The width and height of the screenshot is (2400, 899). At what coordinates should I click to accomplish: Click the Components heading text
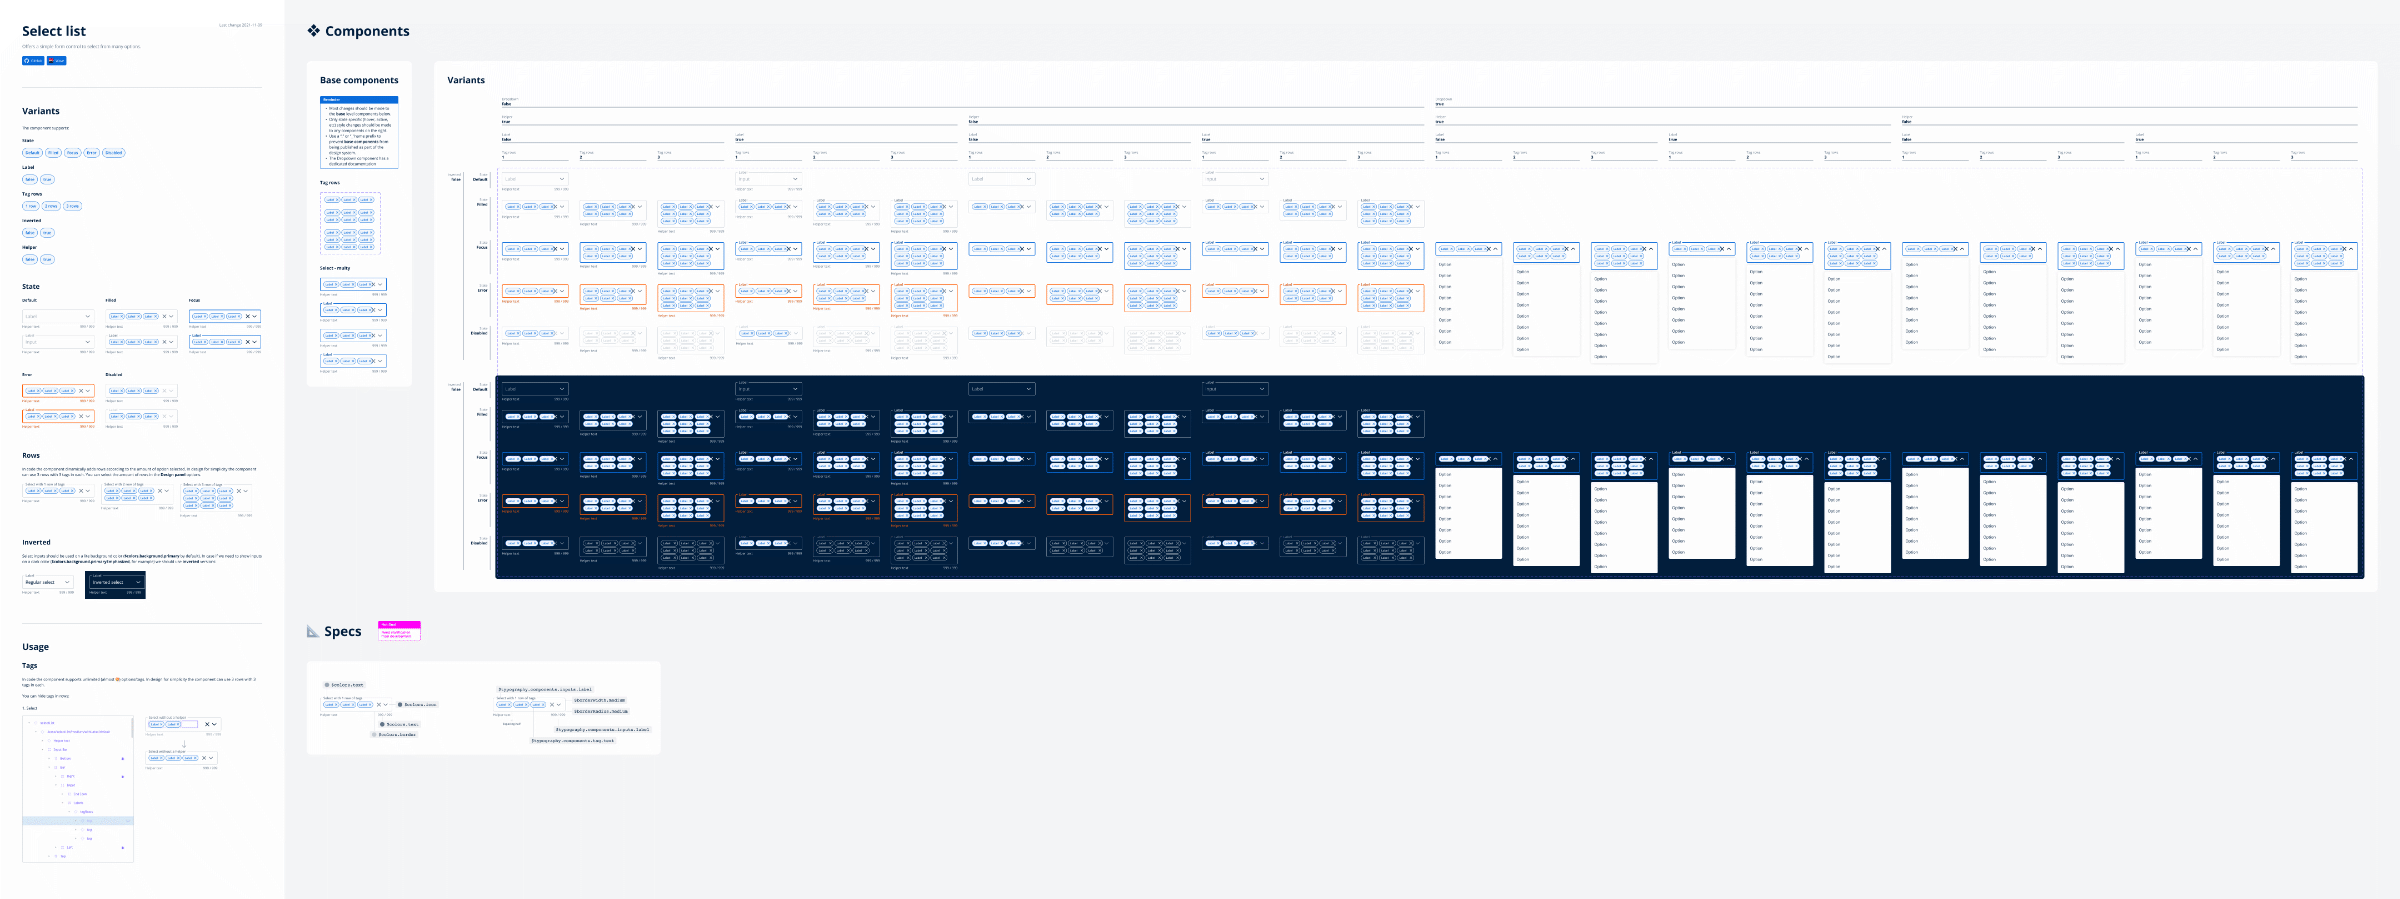click(367, 31)
